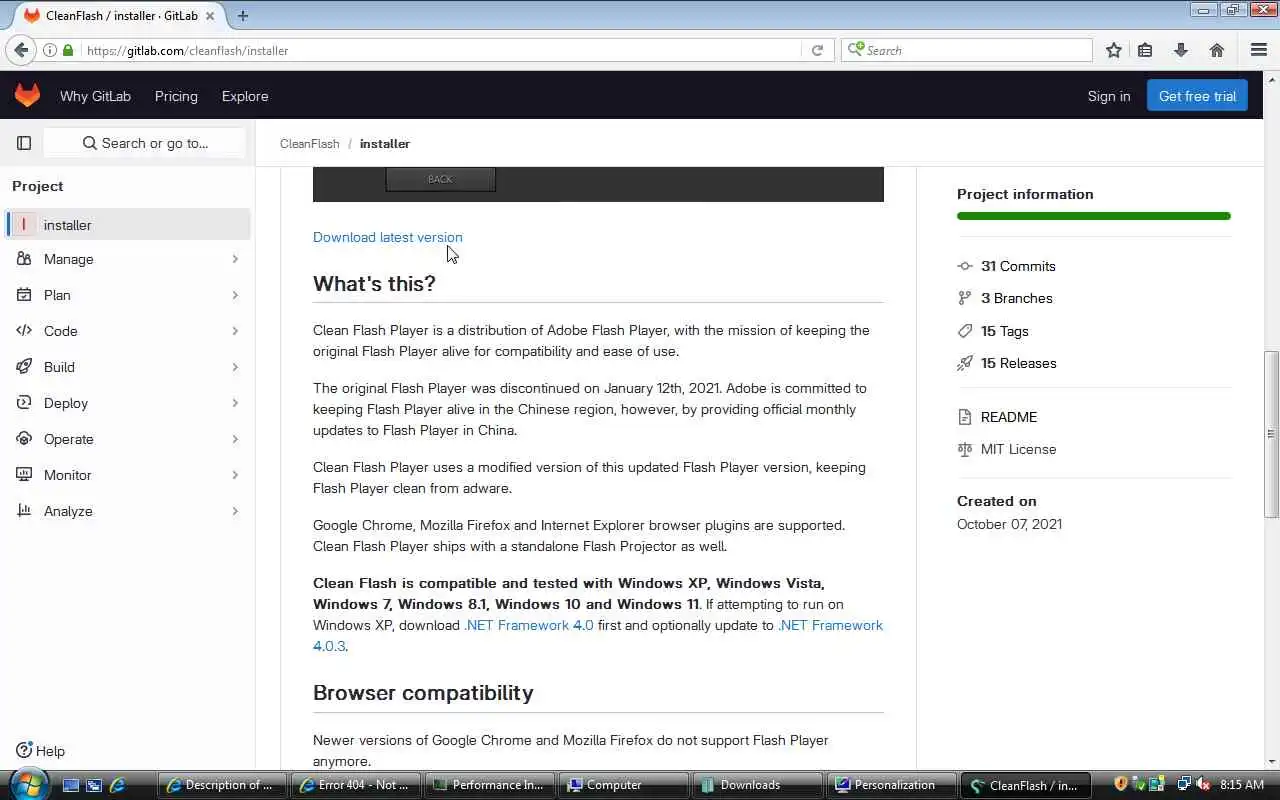This screenshot has height=800, width=1280.
Task: Open 3 Branches link
Action: point(1017,298)
